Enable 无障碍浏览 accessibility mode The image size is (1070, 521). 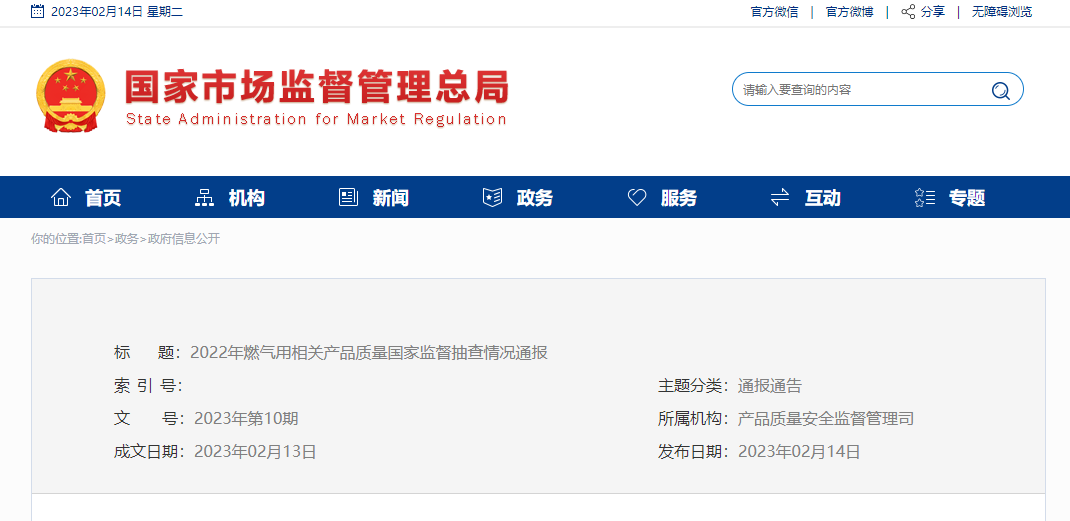point(1002,12)
